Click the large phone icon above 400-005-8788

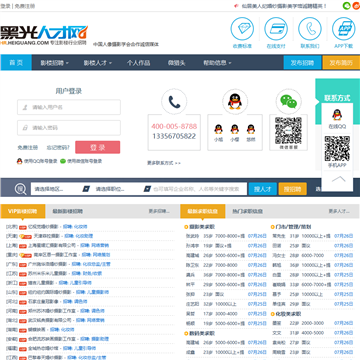174,102
